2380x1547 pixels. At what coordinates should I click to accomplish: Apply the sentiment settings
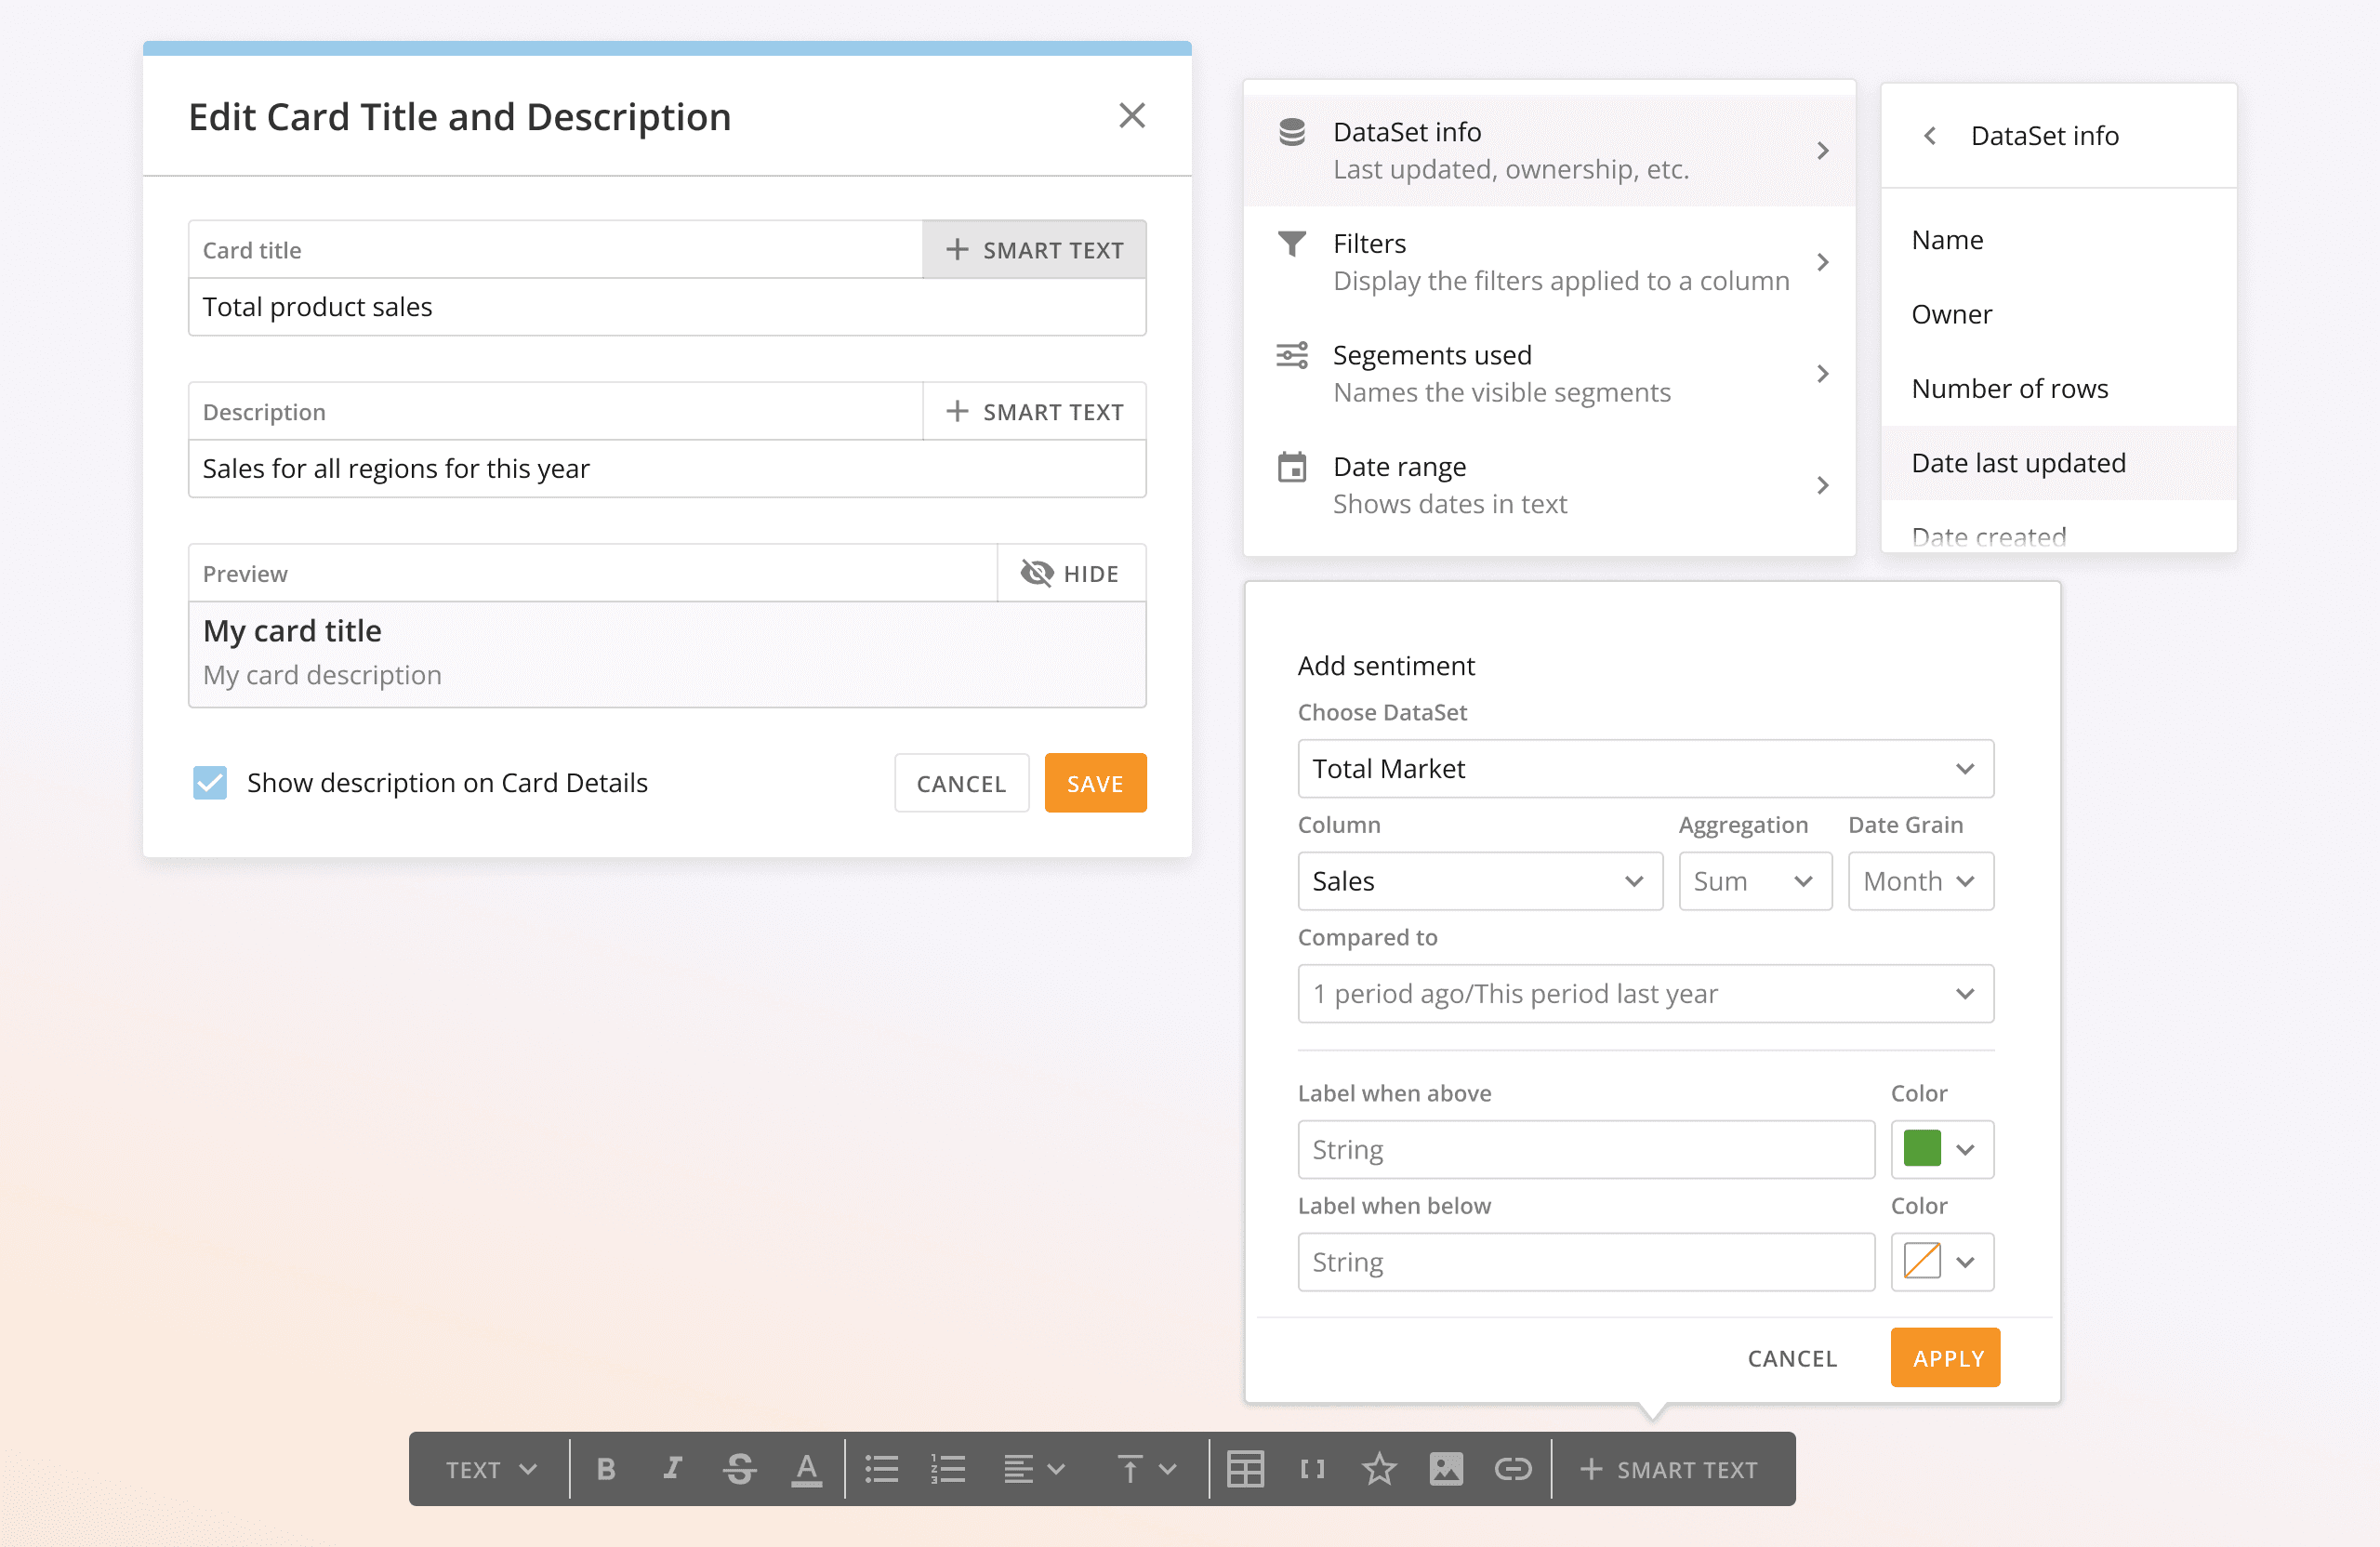click(x=1946, y=1357)
